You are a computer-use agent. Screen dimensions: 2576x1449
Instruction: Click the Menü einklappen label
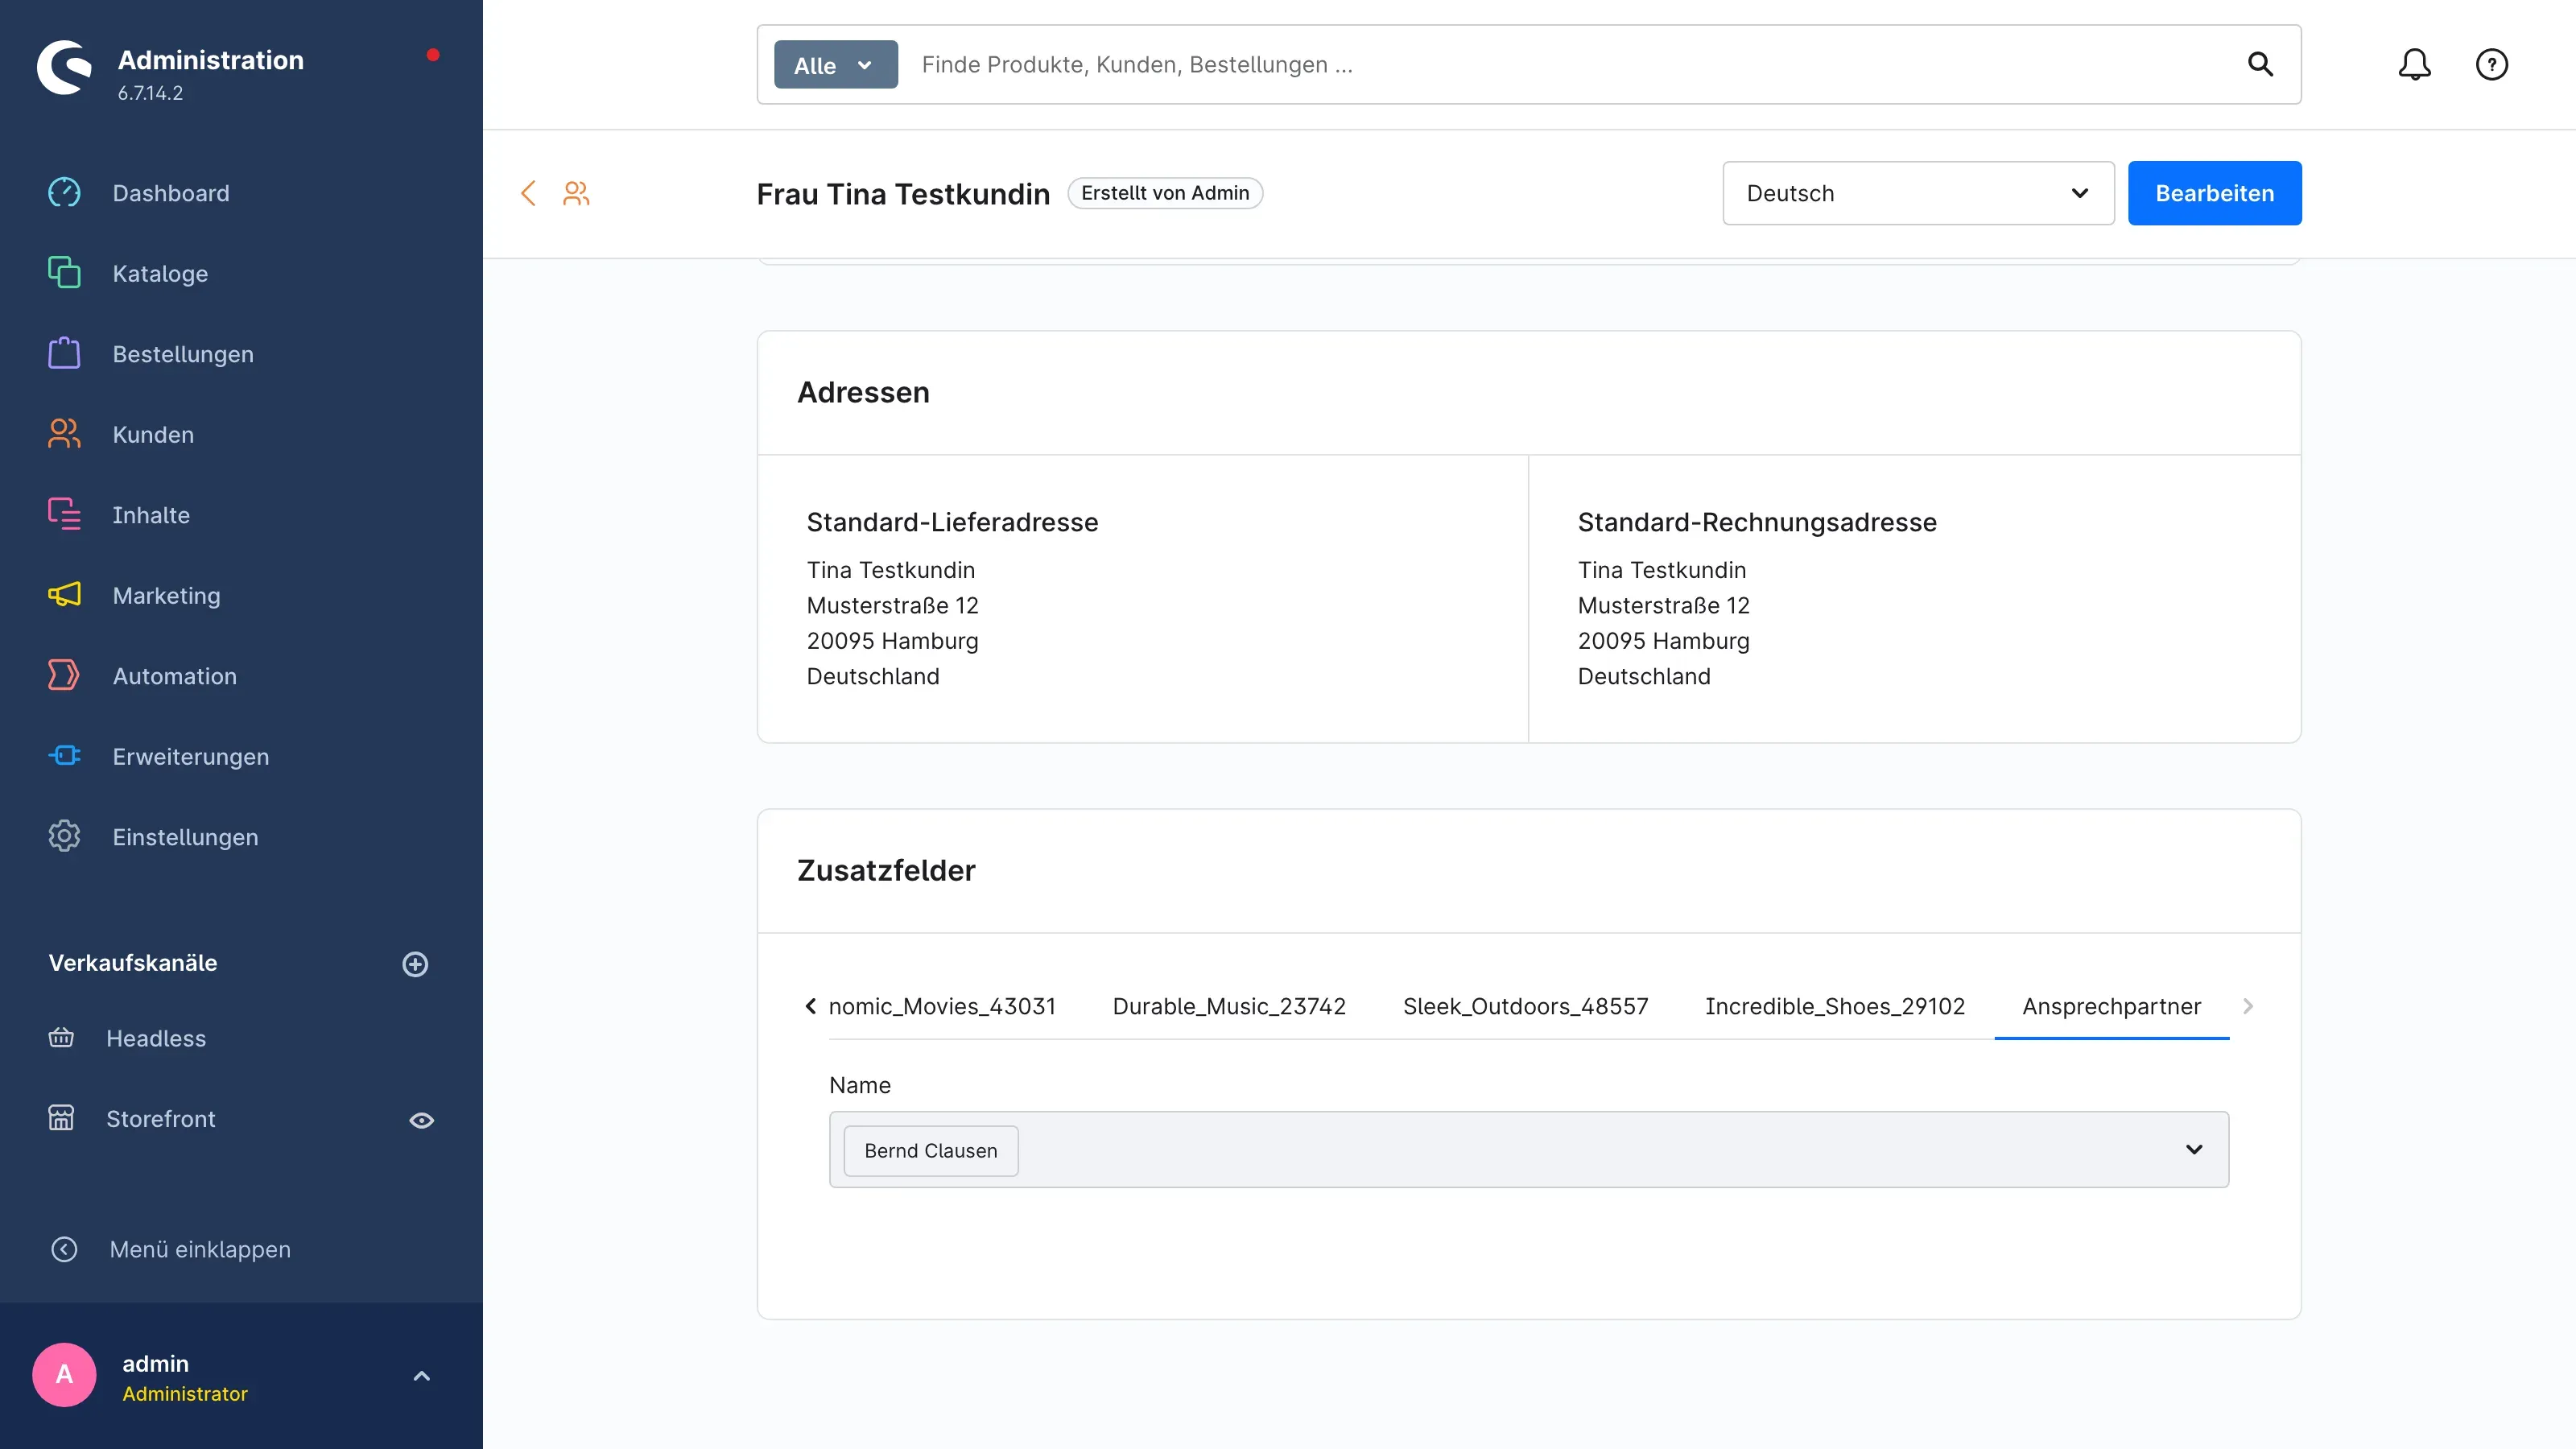pyautogui.click(x=200, y=1249)
